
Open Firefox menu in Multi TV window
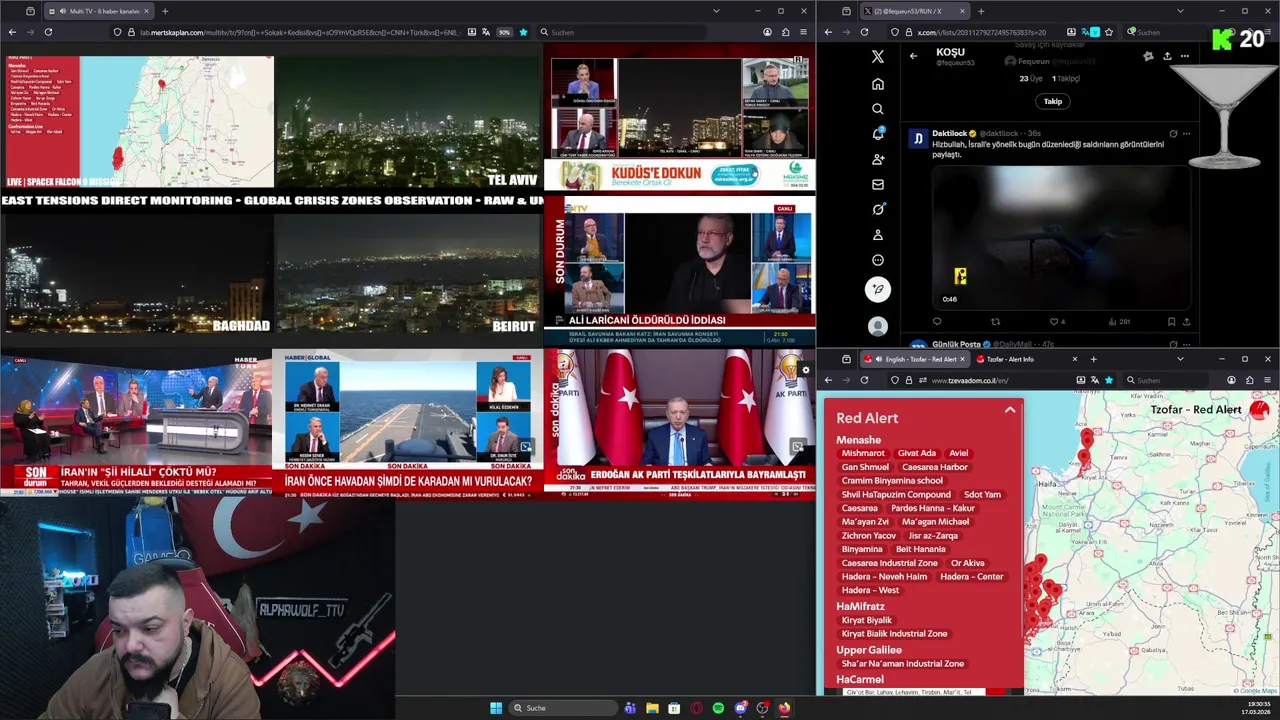803,32
